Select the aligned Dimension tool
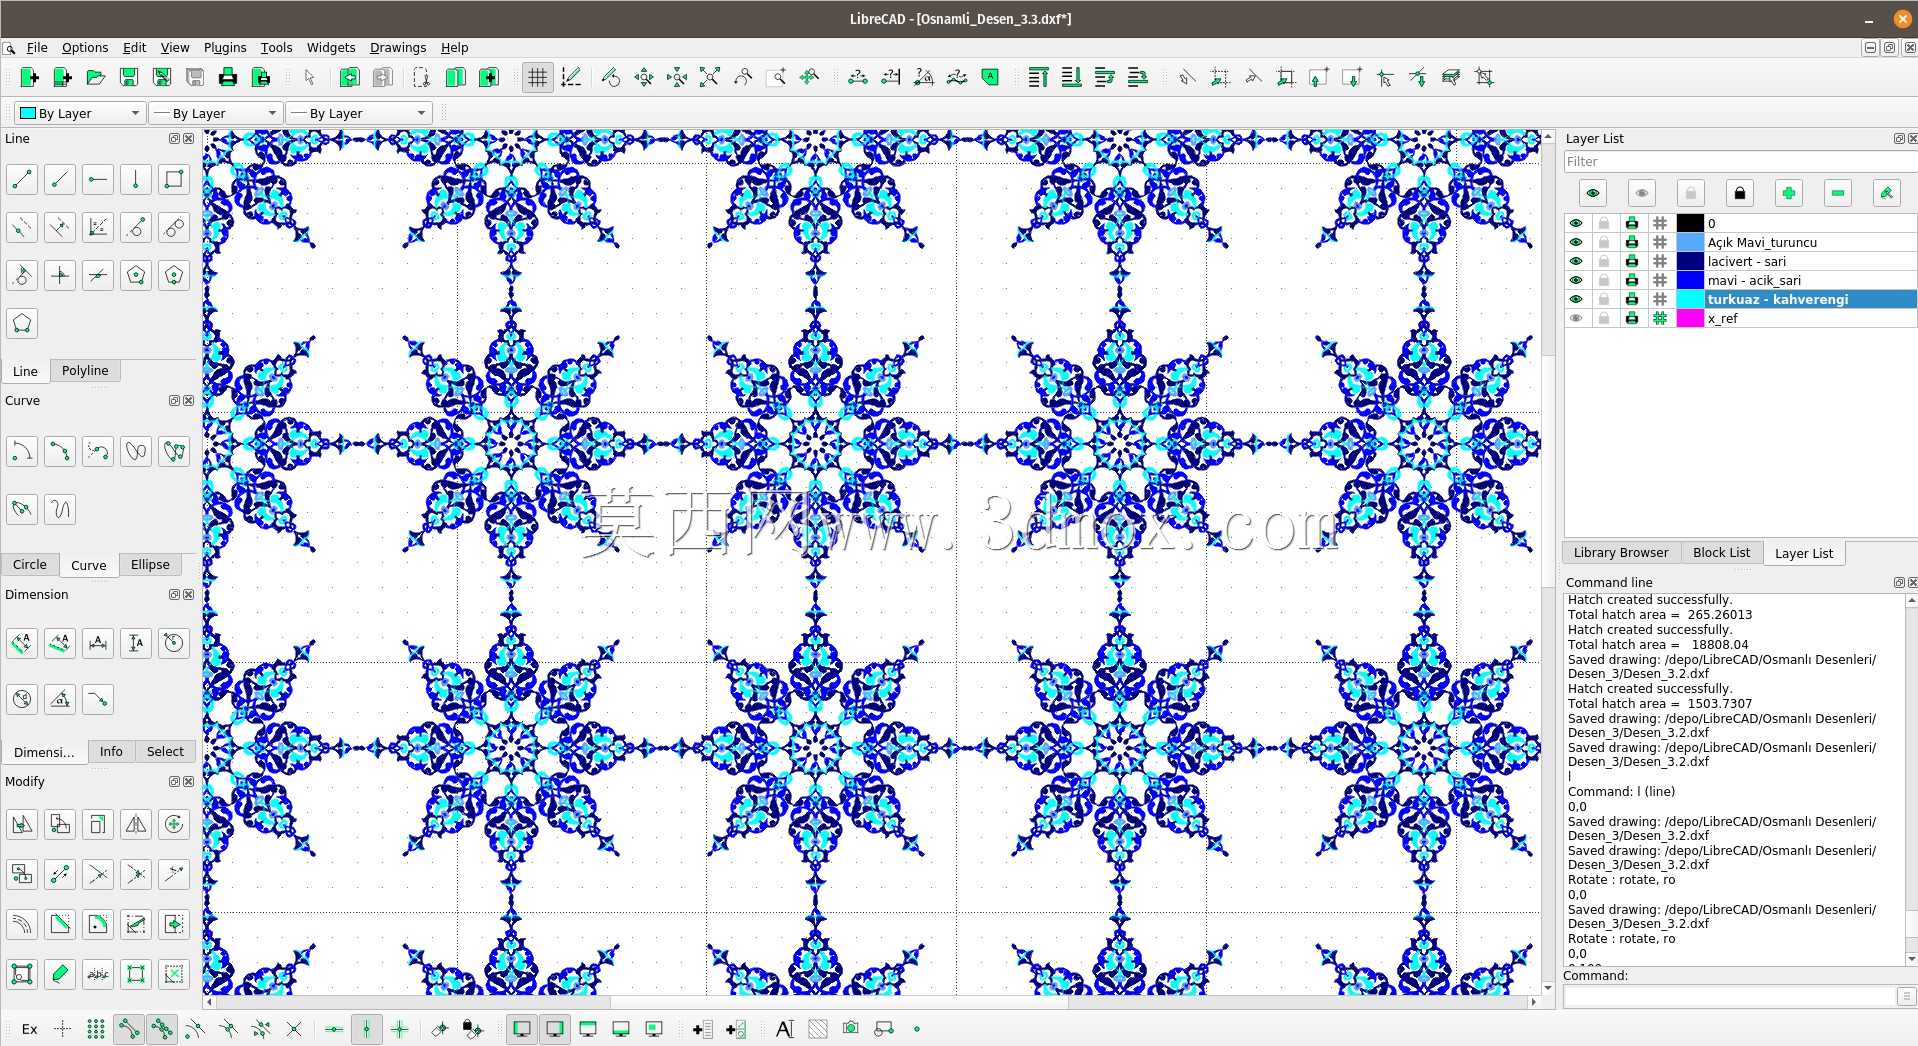This screenshot has width=1918, height=1046. 22,643
